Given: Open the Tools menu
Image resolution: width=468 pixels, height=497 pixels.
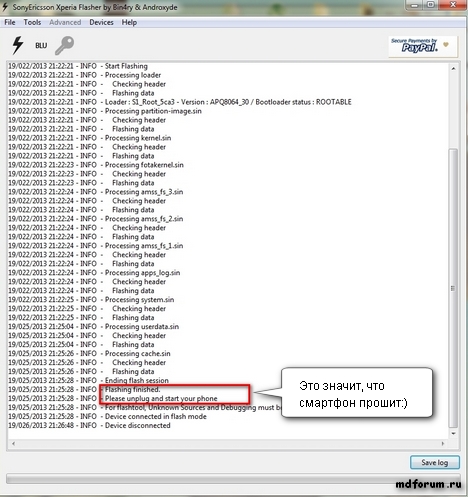Looking at the screenshot, I should pyautogui.click(x=32, y=22).
